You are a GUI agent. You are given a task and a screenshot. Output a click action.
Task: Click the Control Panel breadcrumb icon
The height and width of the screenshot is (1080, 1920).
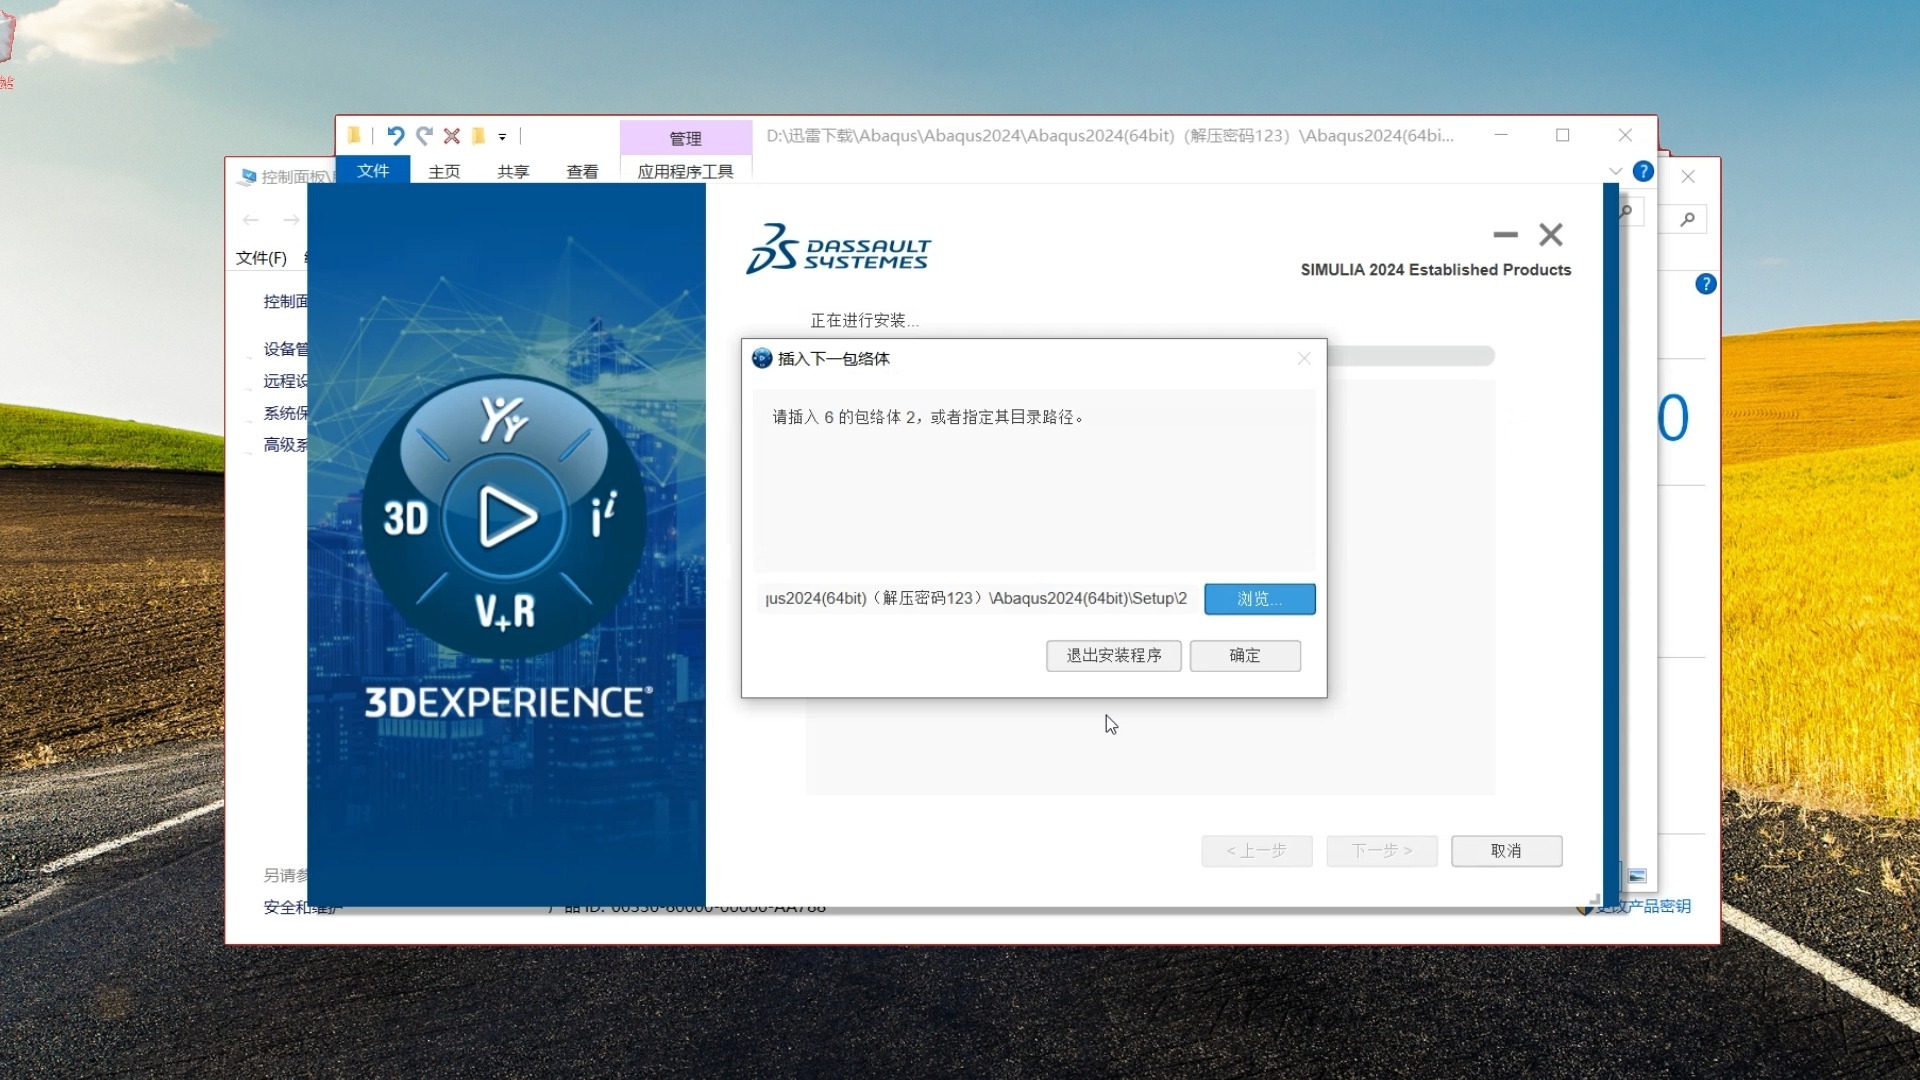[248, 177]
